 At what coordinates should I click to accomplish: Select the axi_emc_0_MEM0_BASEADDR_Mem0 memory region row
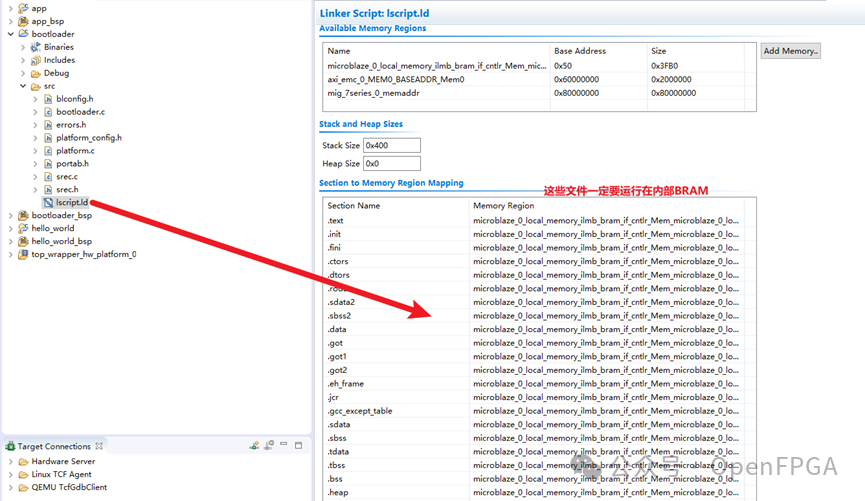539,79
